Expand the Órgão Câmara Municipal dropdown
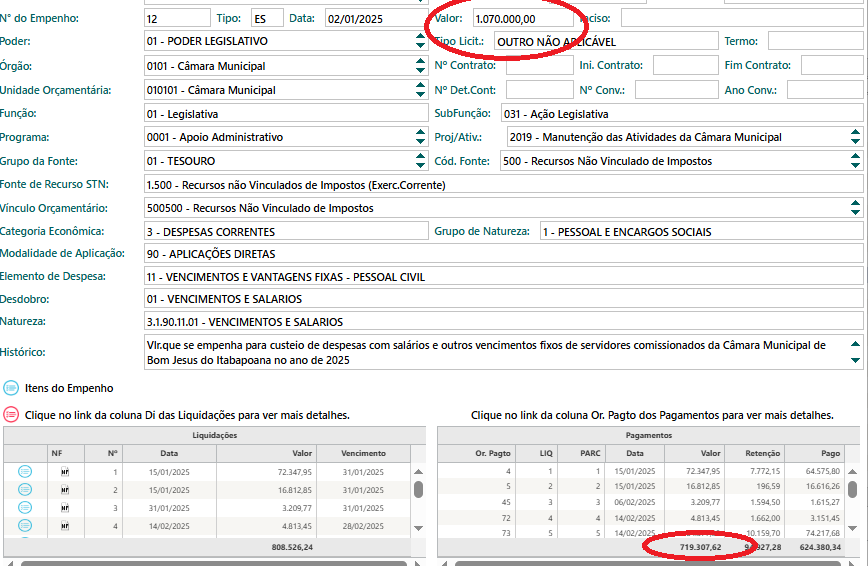The height and width of the screenshot is (566, 868). (420, 66)
